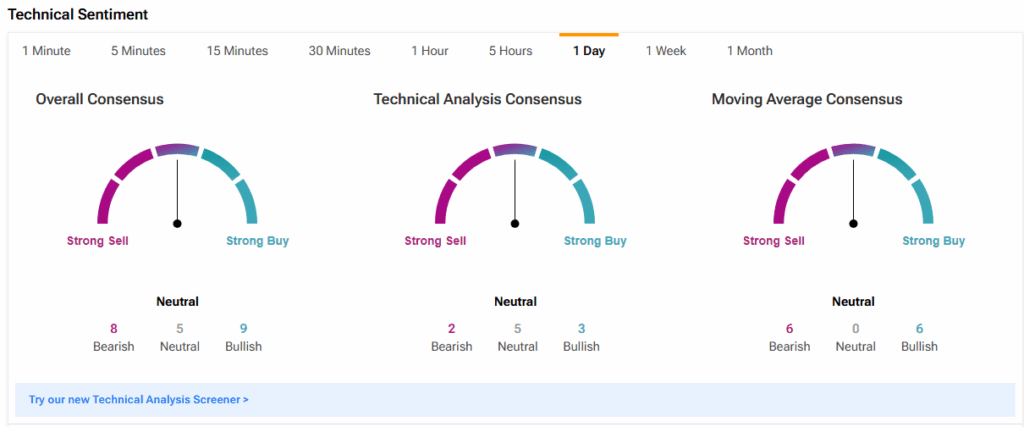
Task: Click the Overall Consensus gauge needle
Action: click(x=177, y=190)
